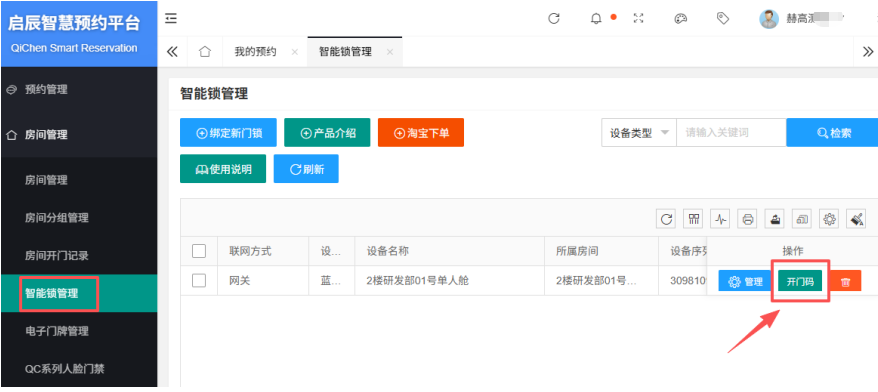This screenshot has width=878, height=392.
Task: Delete the lock with red trash button
Action: pyautogui.click(x=845, y=282)
